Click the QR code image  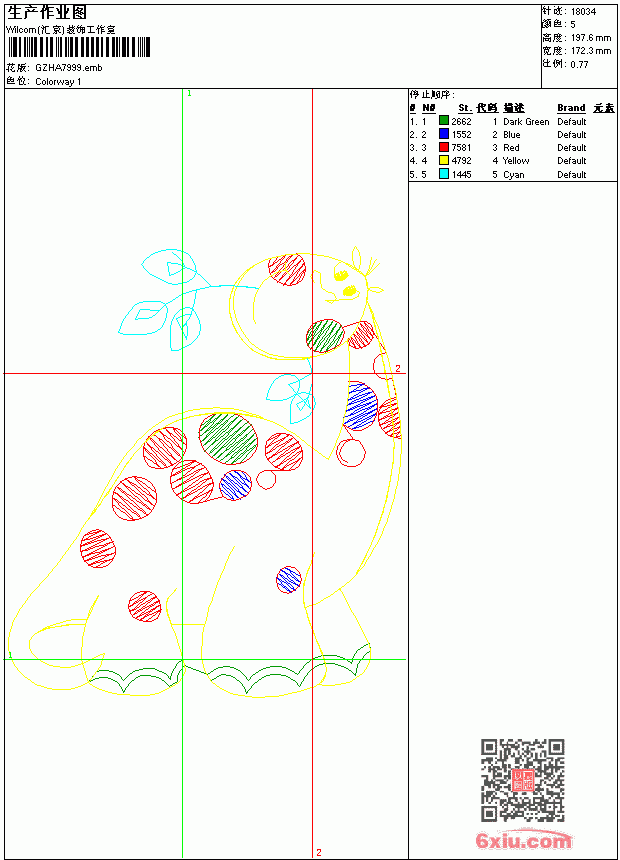(x=522, y=779)
